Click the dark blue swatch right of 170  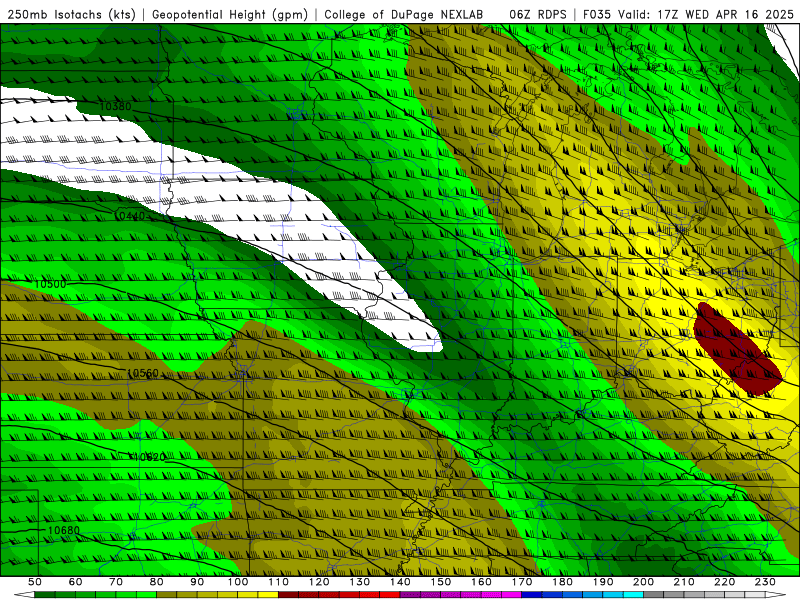pyautogui.click(x=532, y=595)
